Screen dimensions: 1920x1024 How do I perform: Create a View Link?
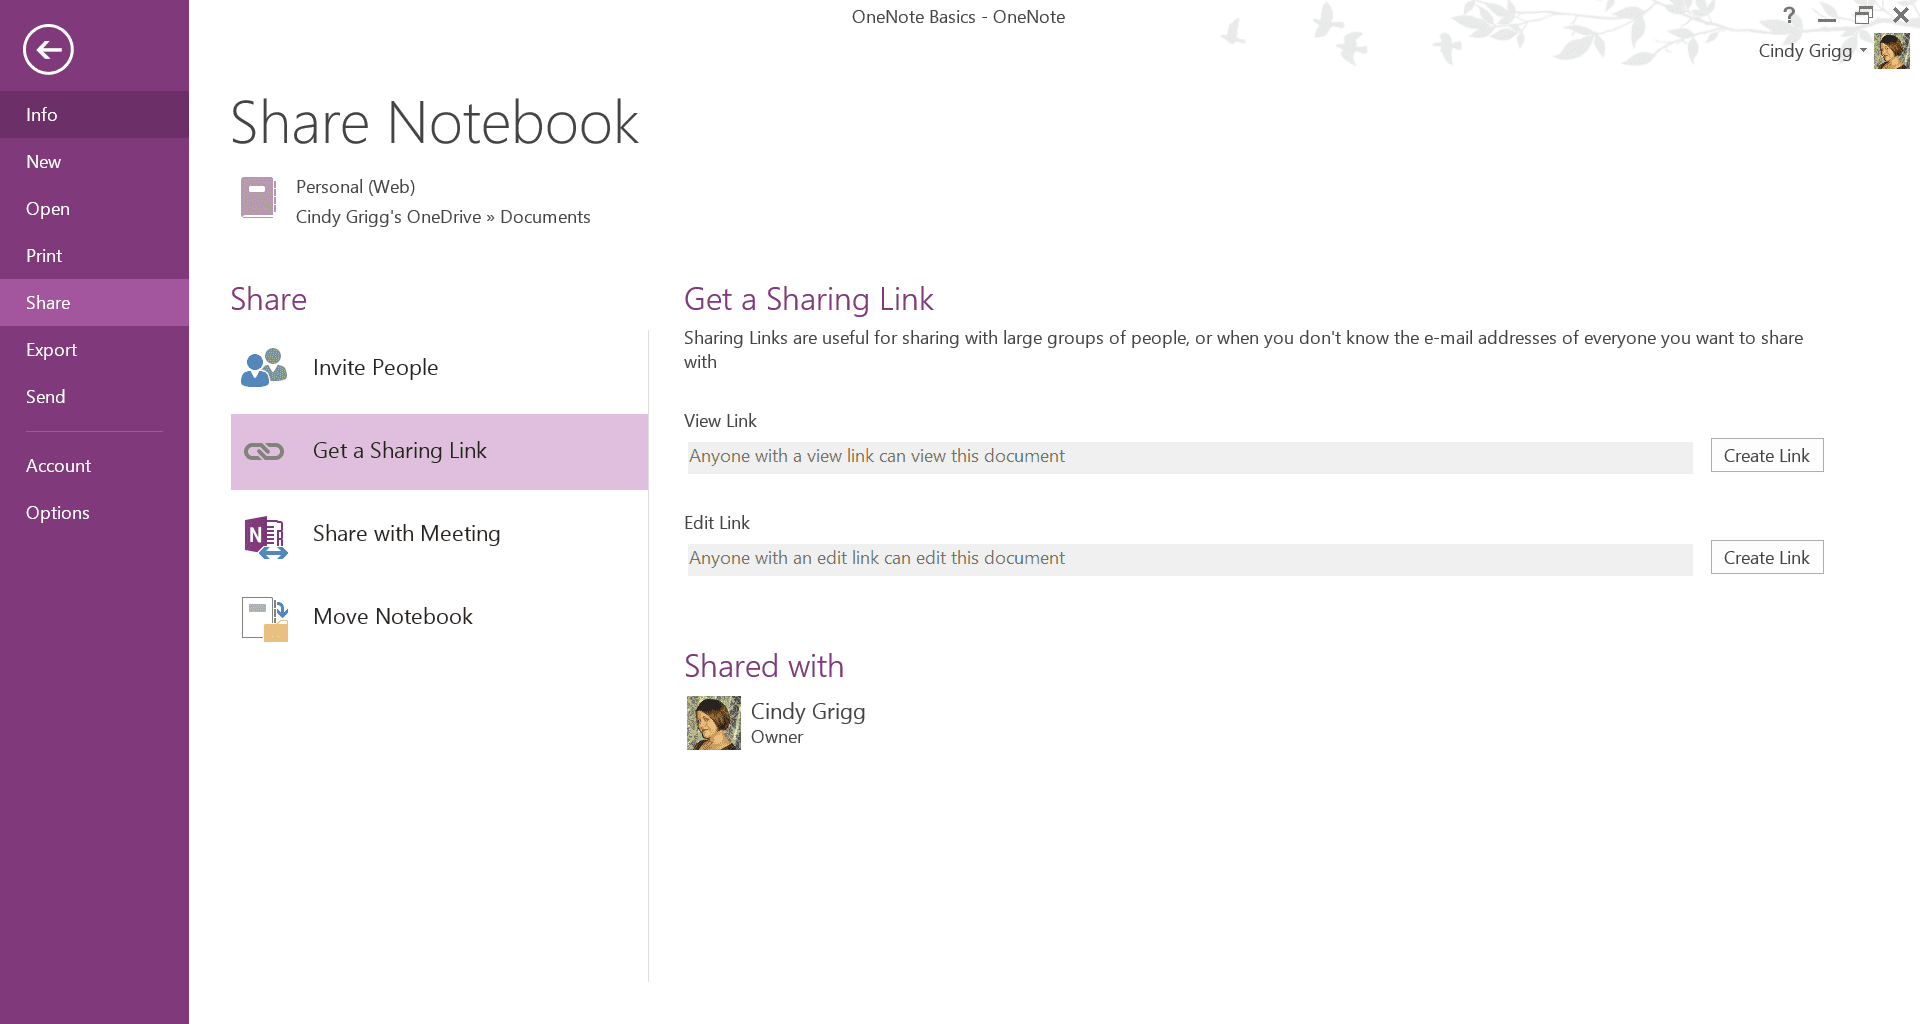coord(1767,456)
